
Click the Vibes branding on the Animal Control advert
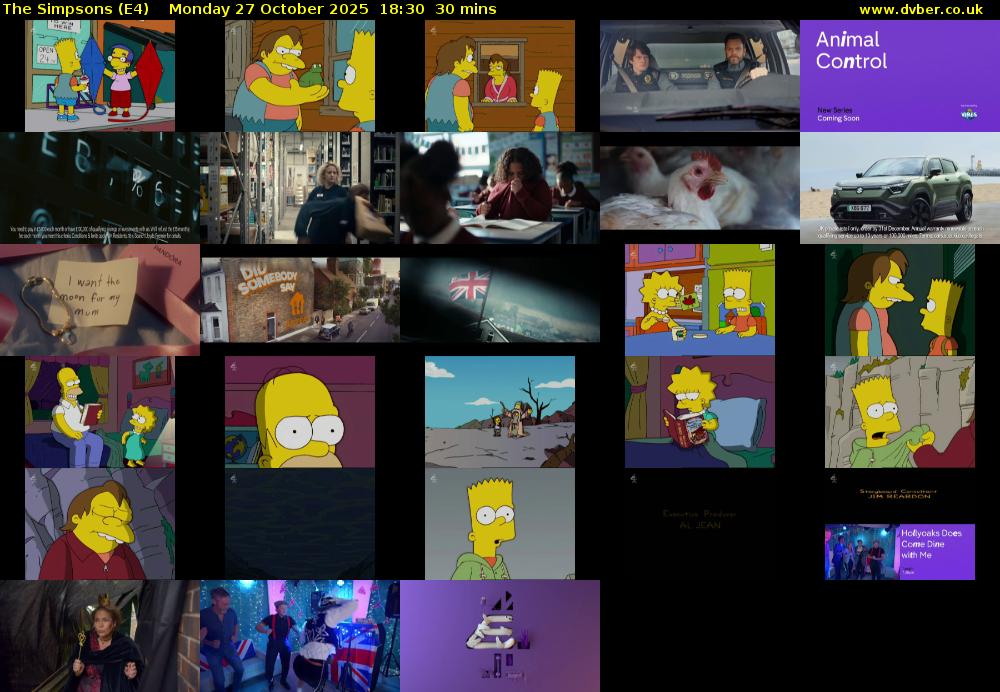click(x=969, y=114)
